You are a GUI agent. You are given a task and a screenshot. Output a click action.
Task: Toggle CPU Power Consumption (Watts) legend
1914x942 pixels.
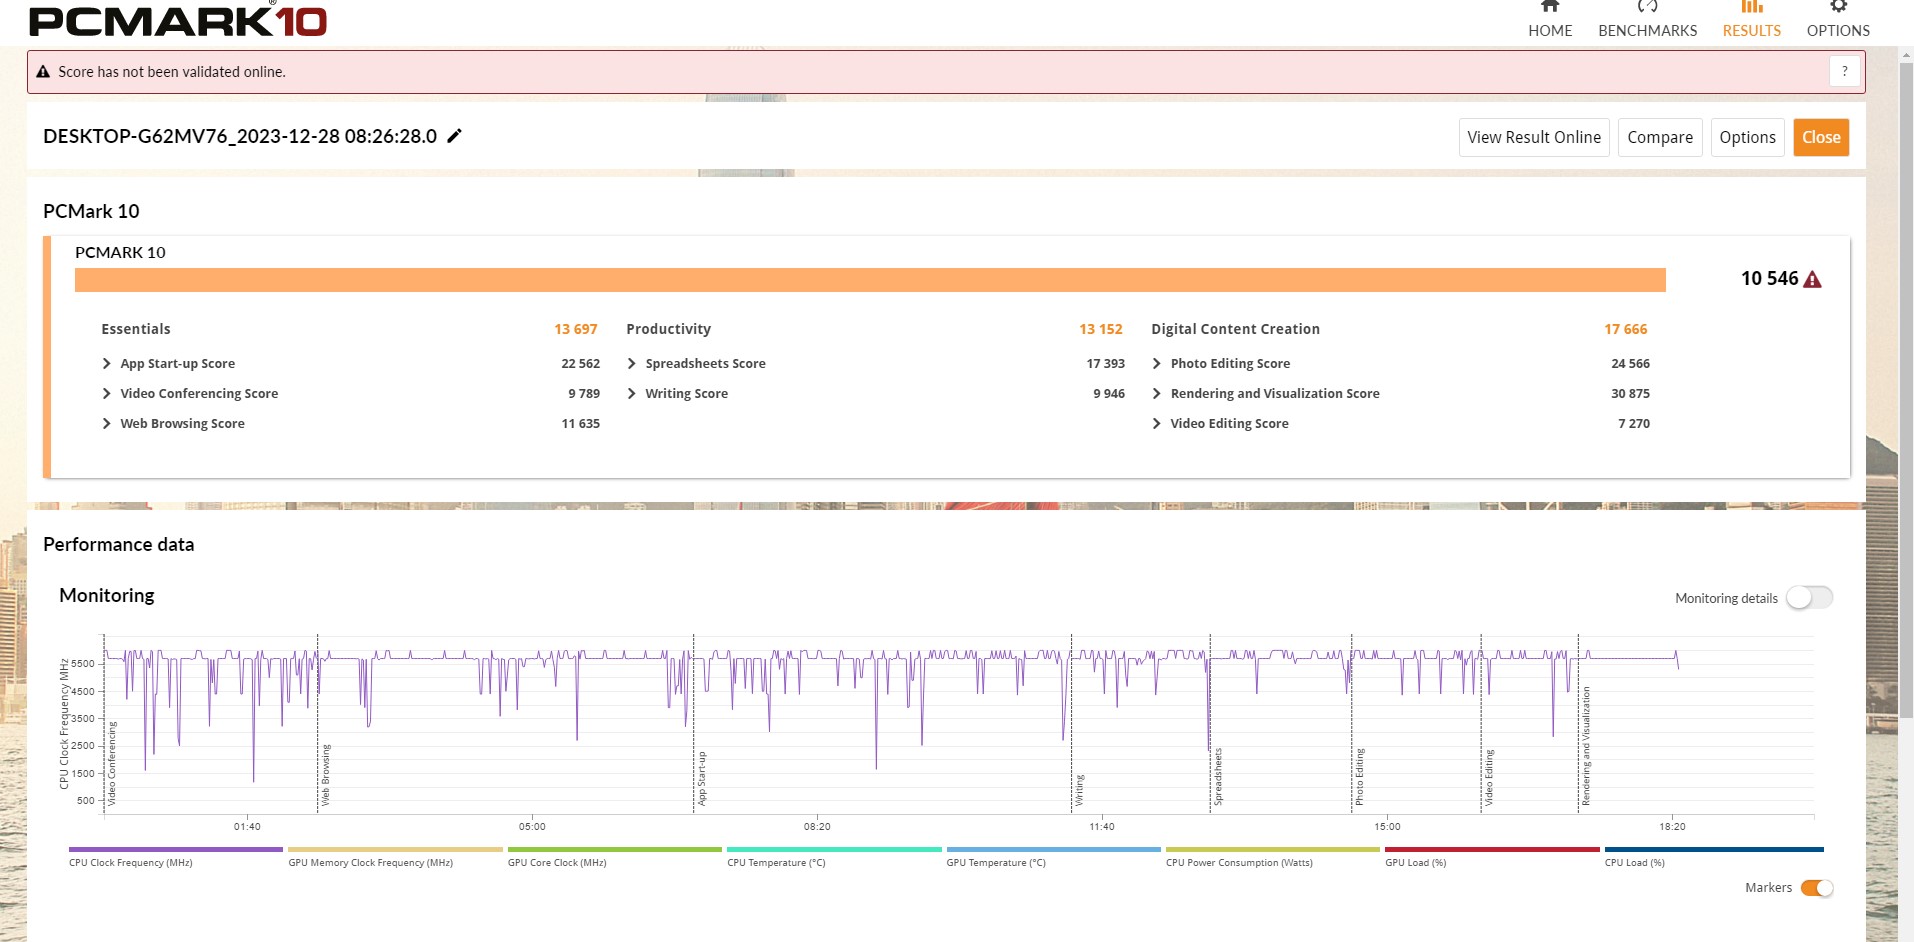[1272, 856]
